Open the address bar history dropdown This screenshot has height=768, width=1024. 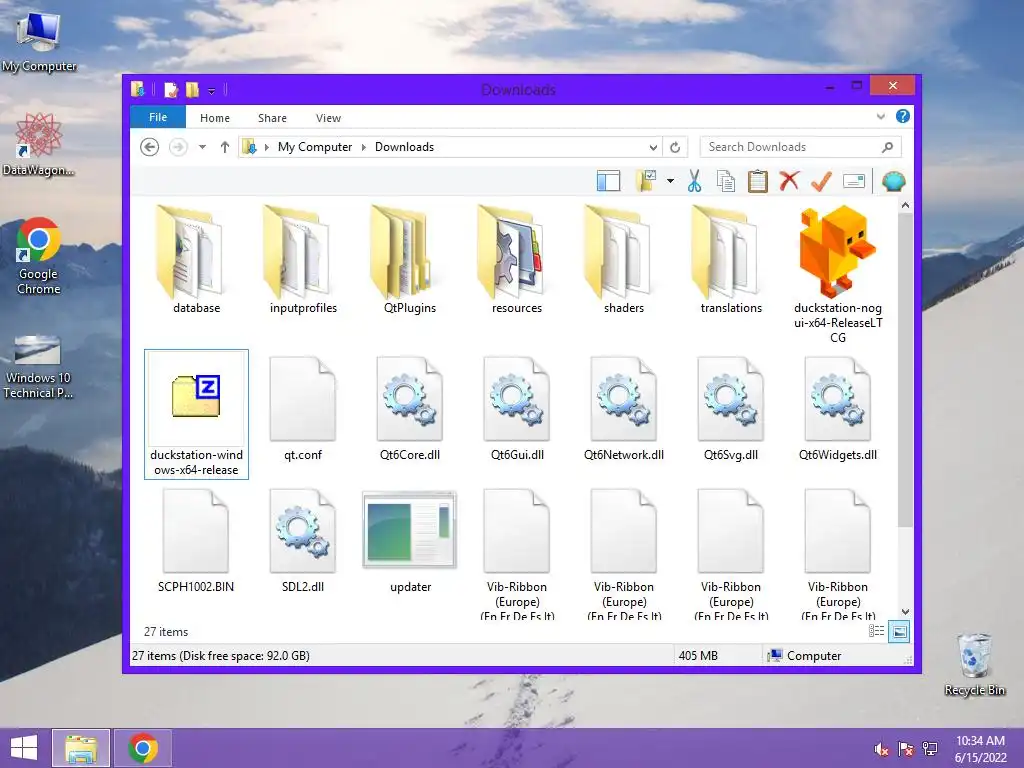653,147
